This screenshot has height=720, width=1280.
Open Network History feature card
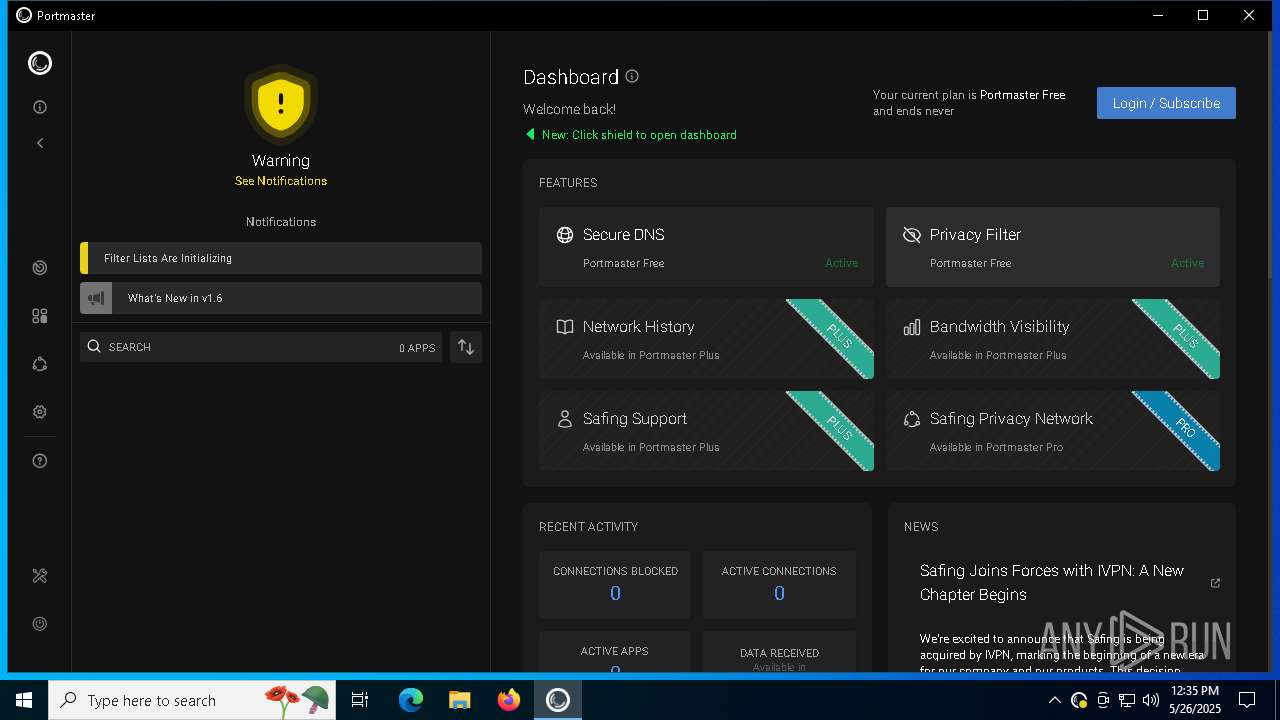coord(706,339)
